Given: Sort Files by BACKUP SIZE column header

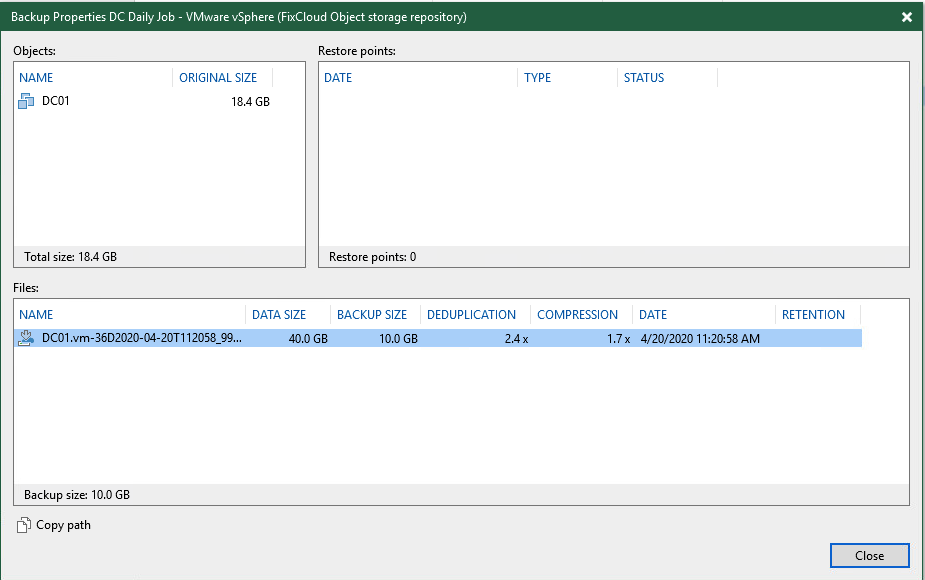Looking at the screenshot, I should click(x=372, y=314).
